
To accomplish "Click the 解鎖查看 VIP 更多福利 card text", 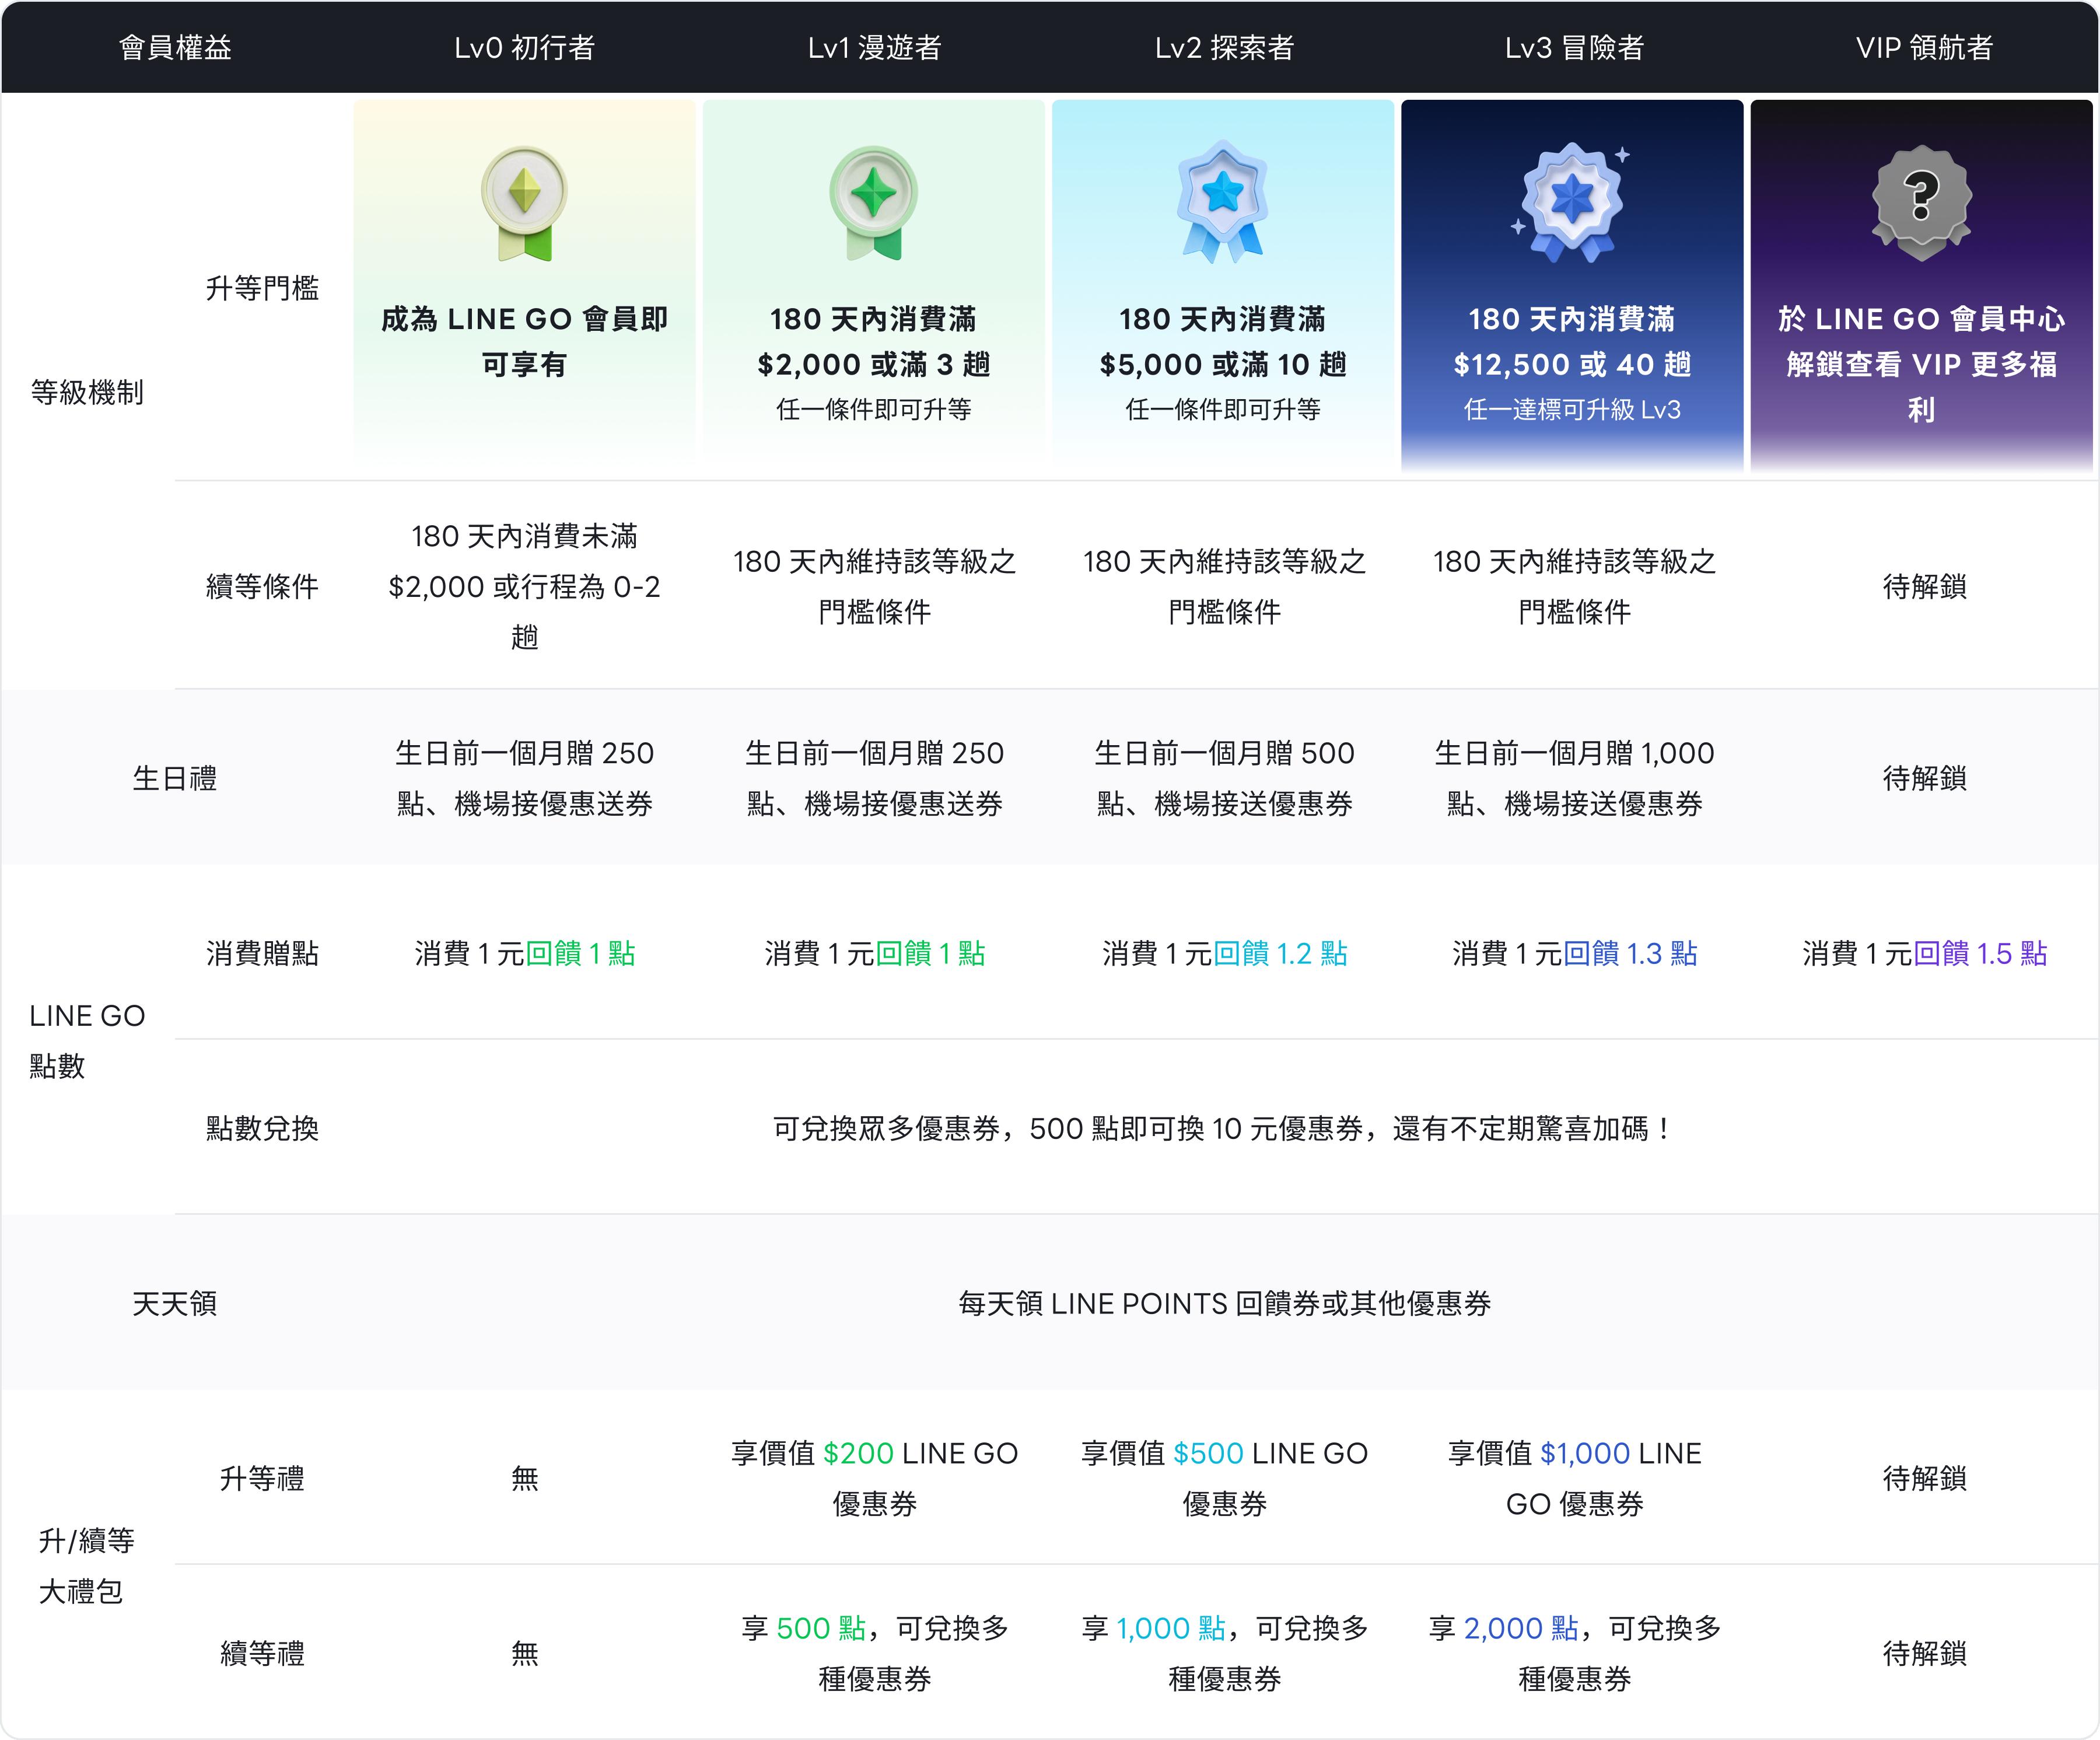I will point(1921,387).
